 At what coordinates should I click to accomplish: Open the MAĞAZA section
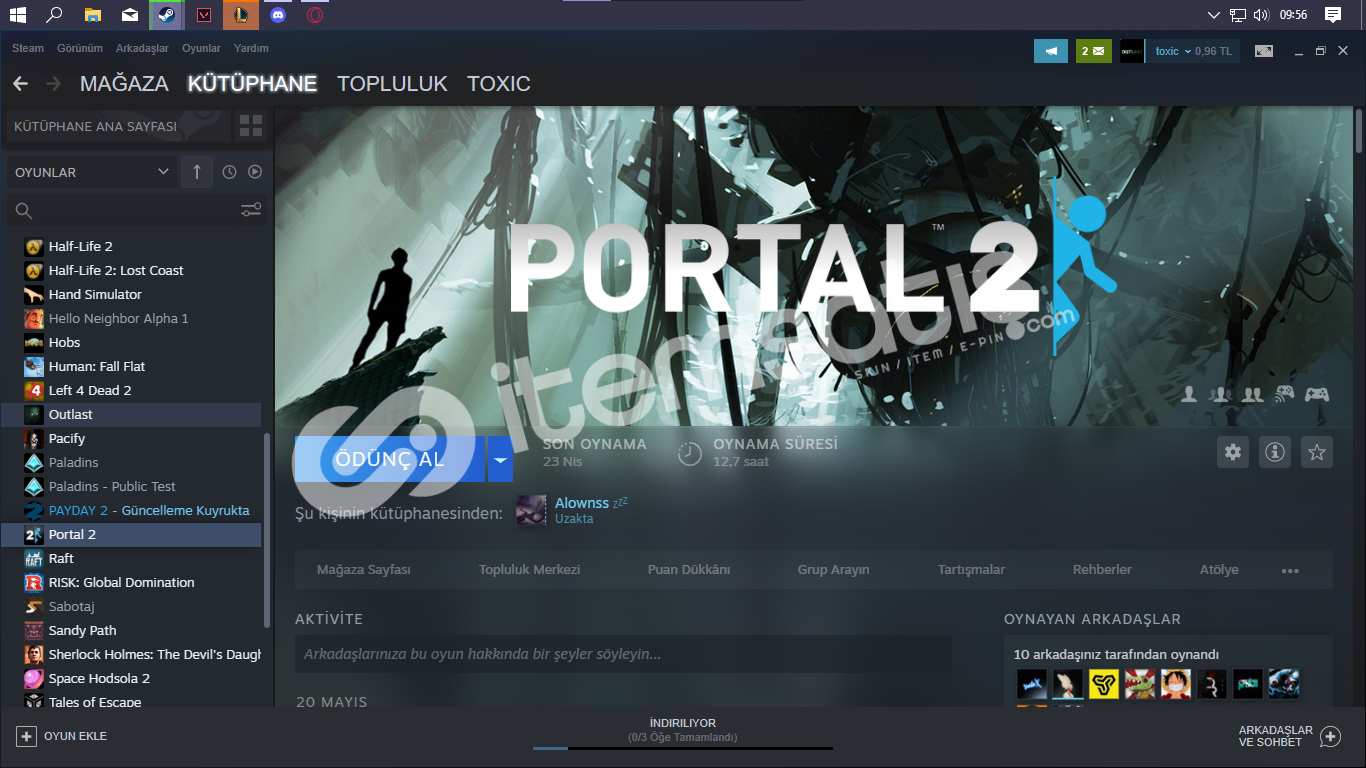point(124,84)
